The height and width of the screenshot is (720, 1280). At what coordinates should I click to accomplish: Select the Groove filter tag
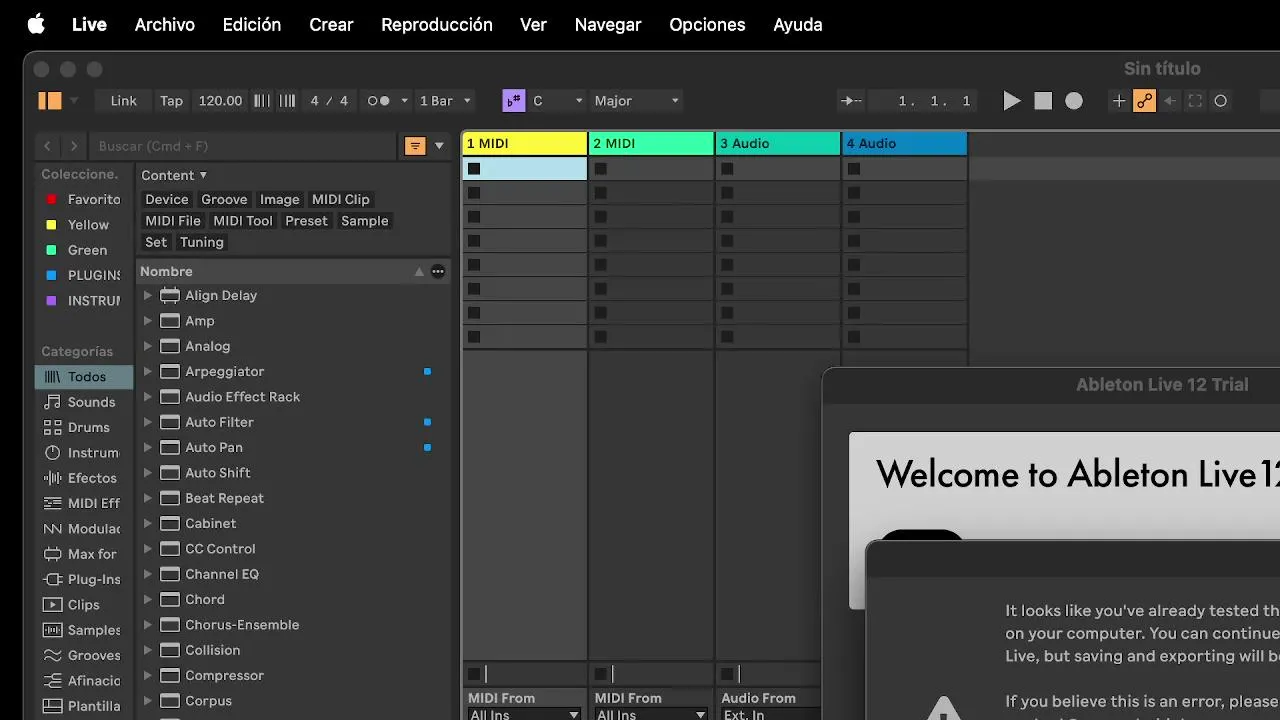click(224, 199)
